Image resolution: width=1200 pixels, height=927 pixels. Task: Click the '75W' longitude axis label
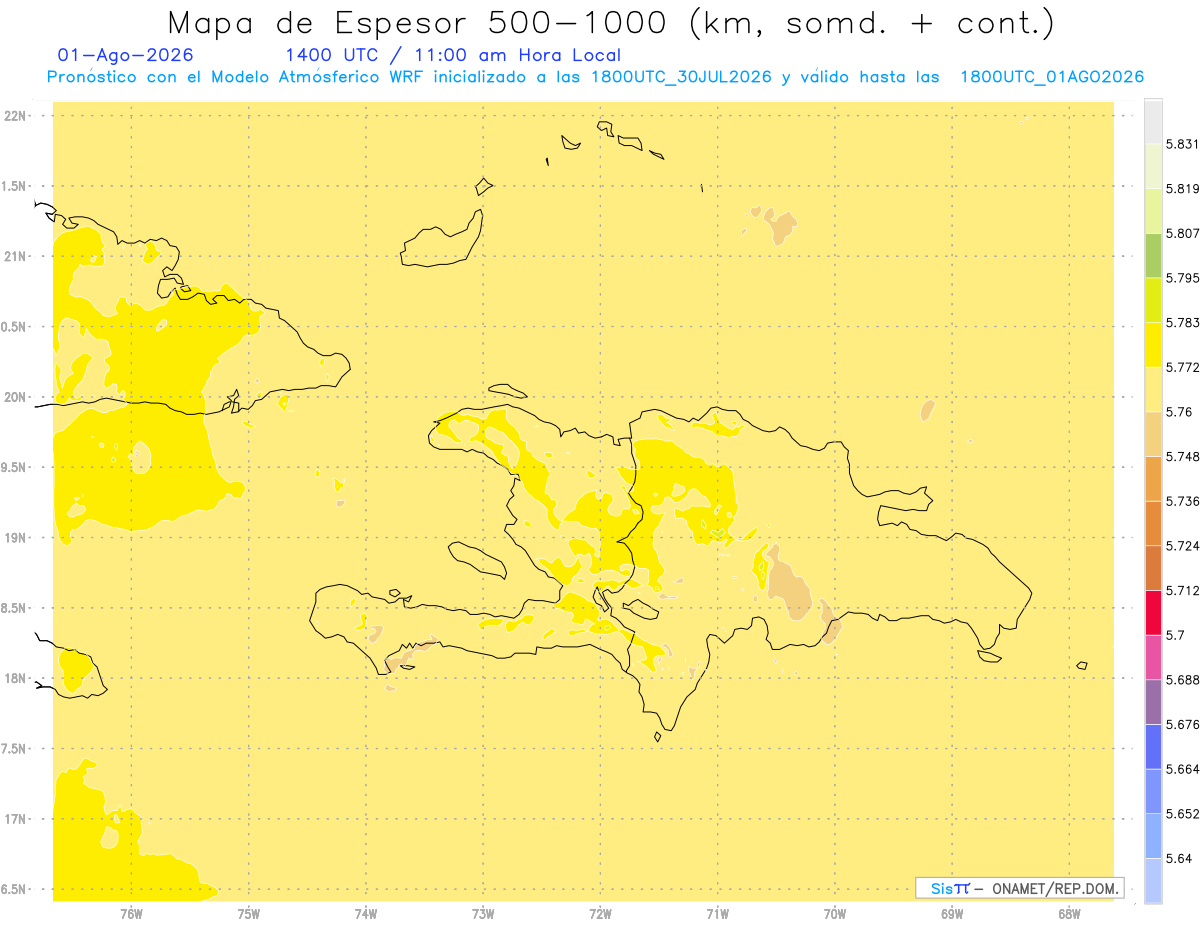[x=249, y=913]
